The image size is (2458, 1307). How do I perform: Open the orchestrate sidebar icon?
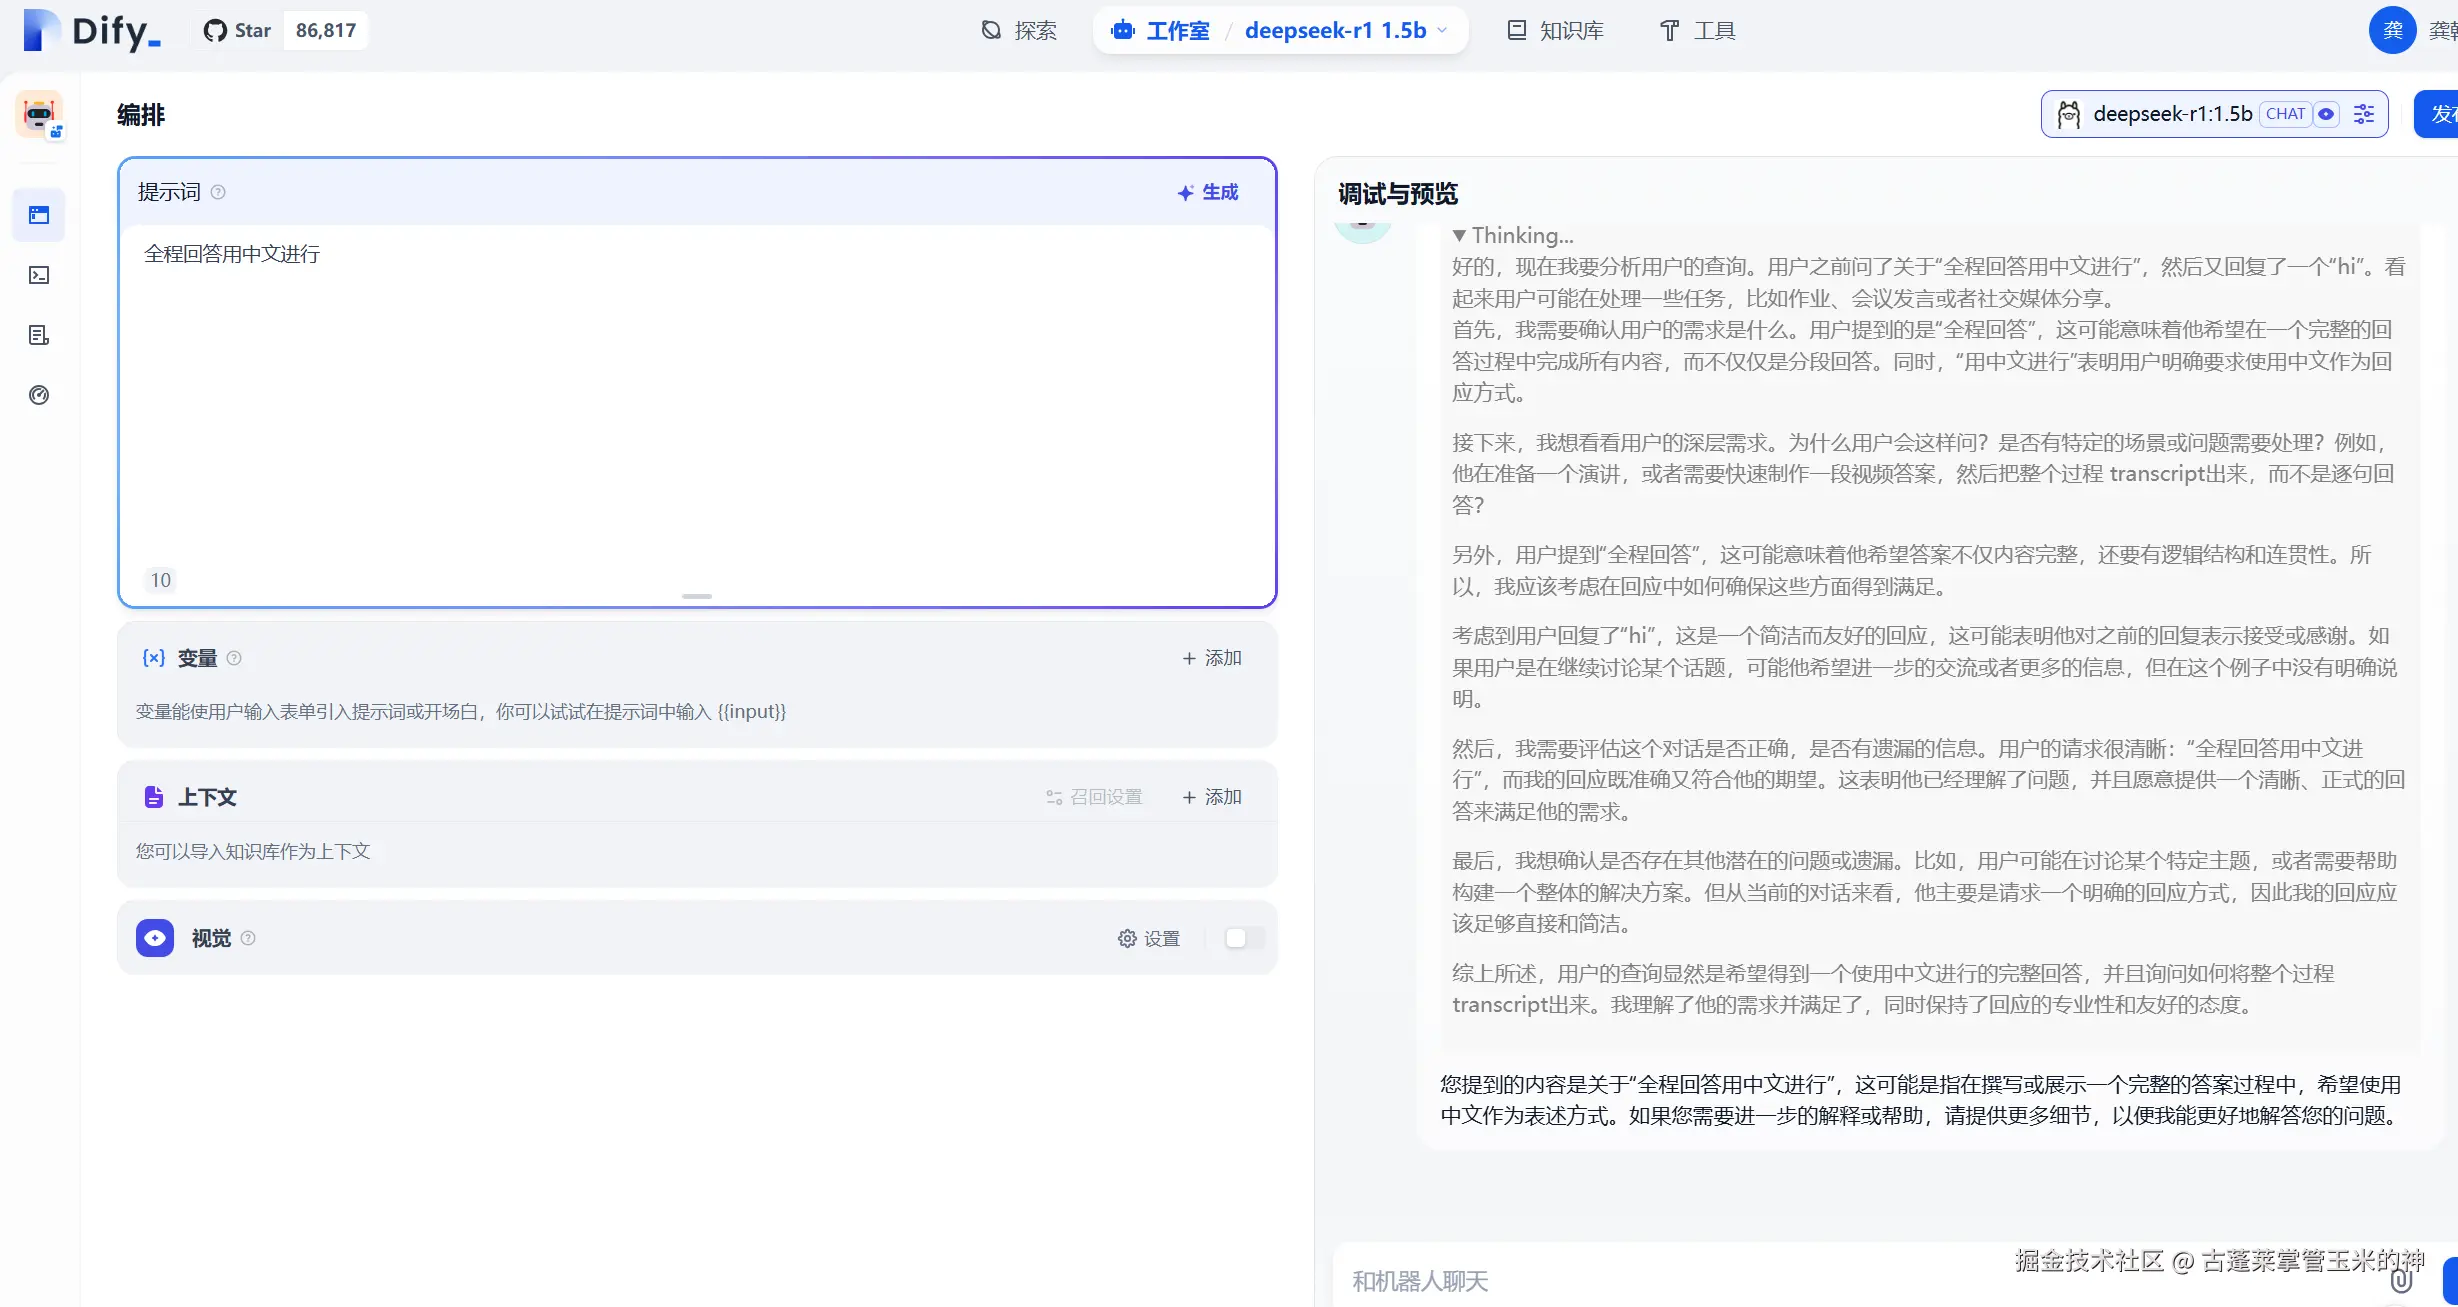[x=39, y=215]
